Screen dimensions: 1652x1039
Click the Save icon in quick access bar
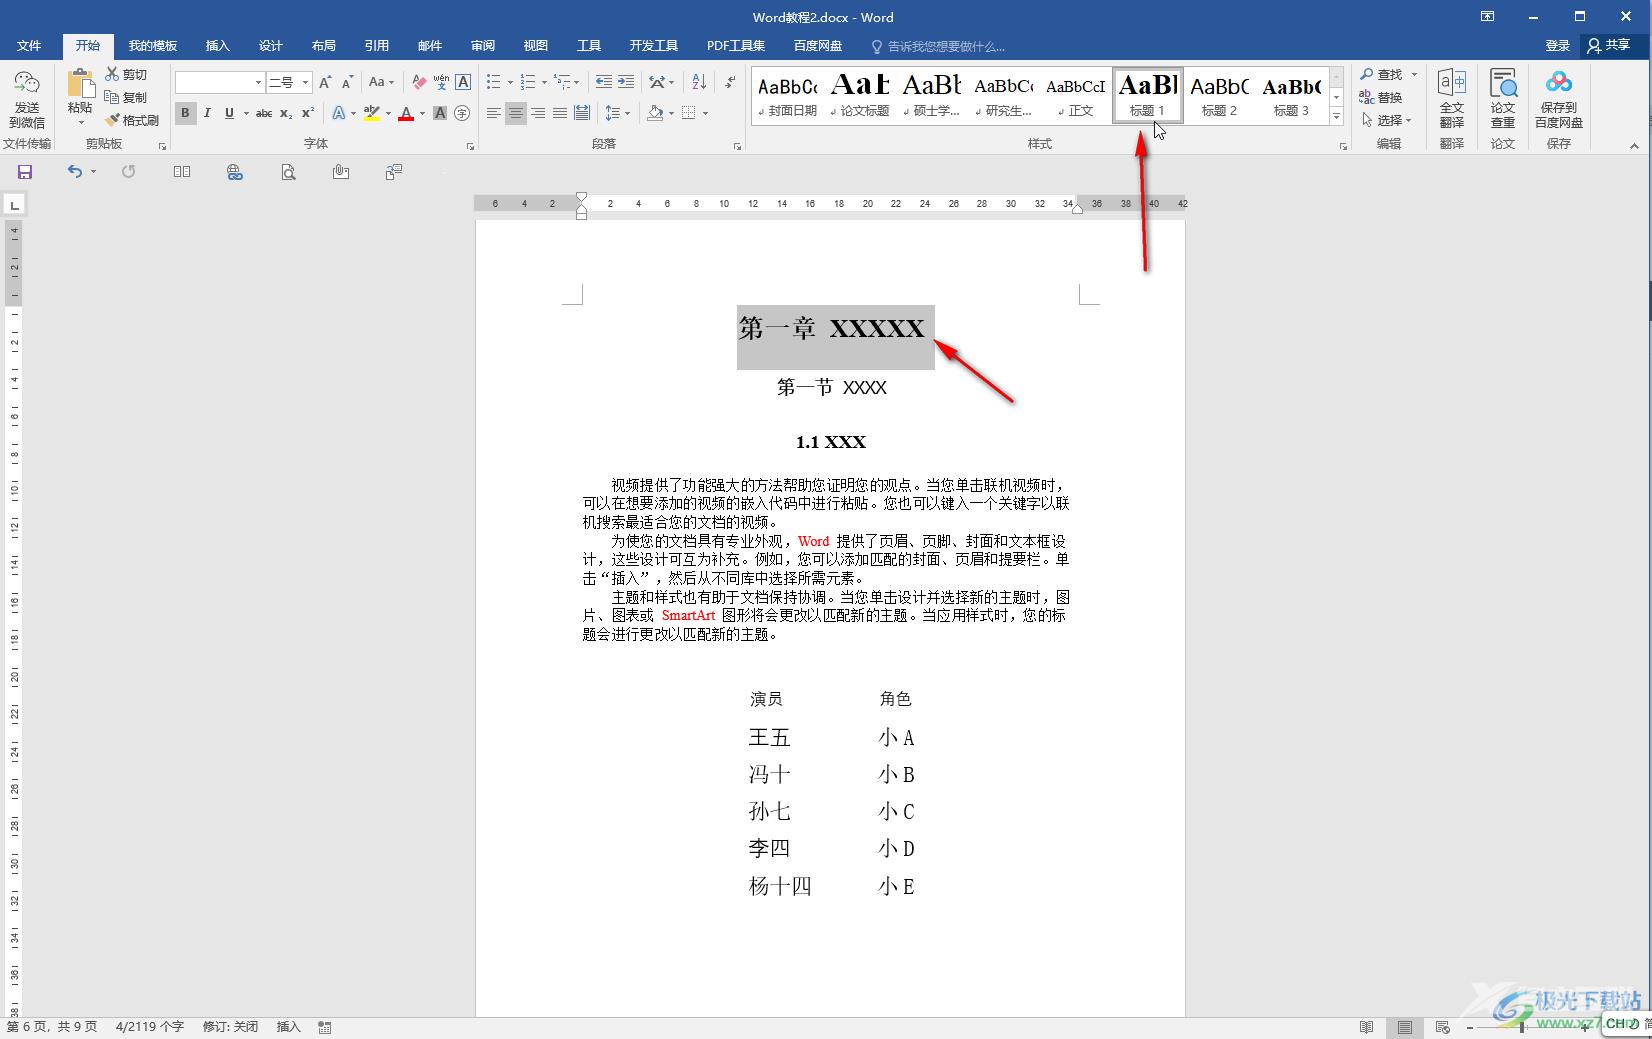25,172
